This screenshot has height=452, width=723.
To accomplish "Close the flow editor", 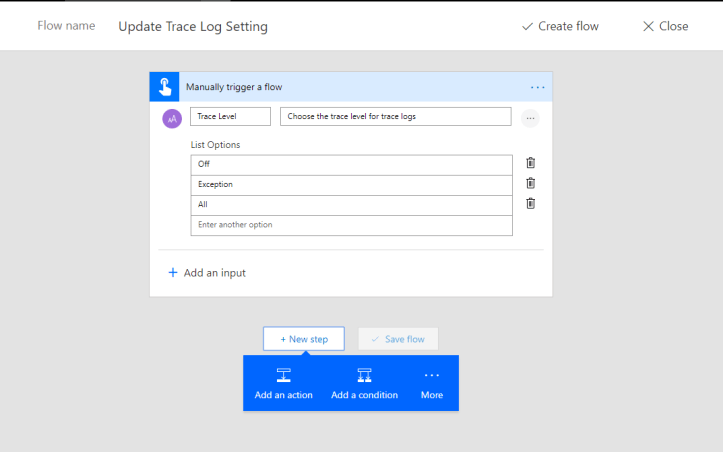I will pos(665,26).
